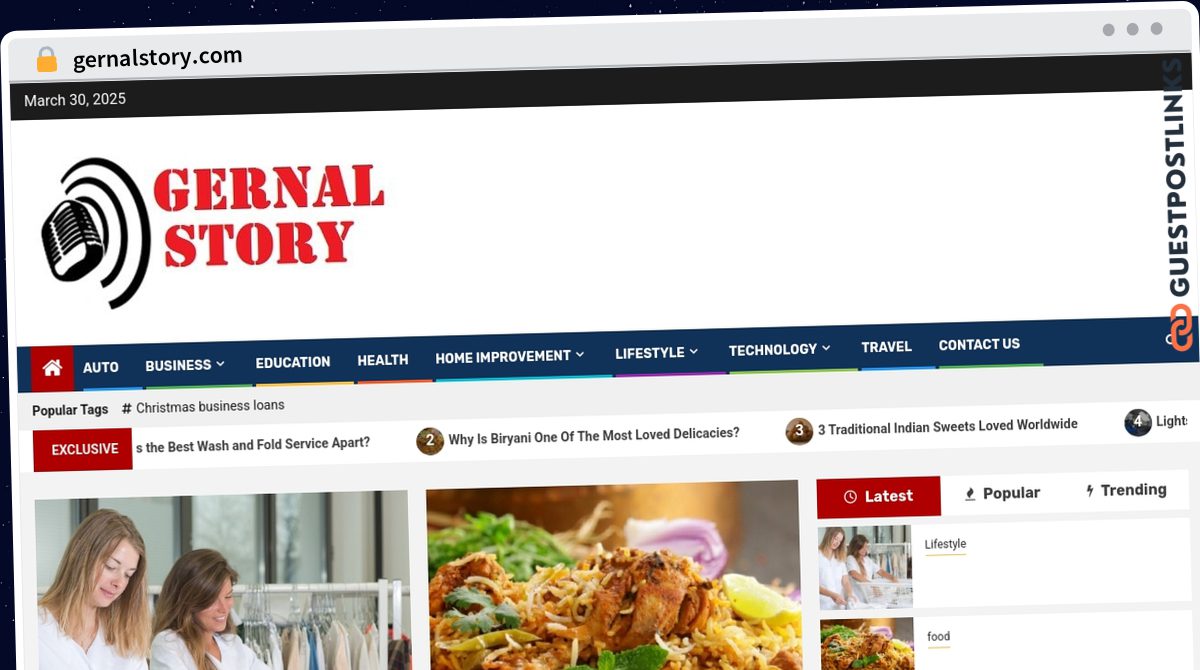Click the Gernal Story microphone logo
This screenshot has height=670, width=1200.
pyautogui.click(x=212, y=230)
